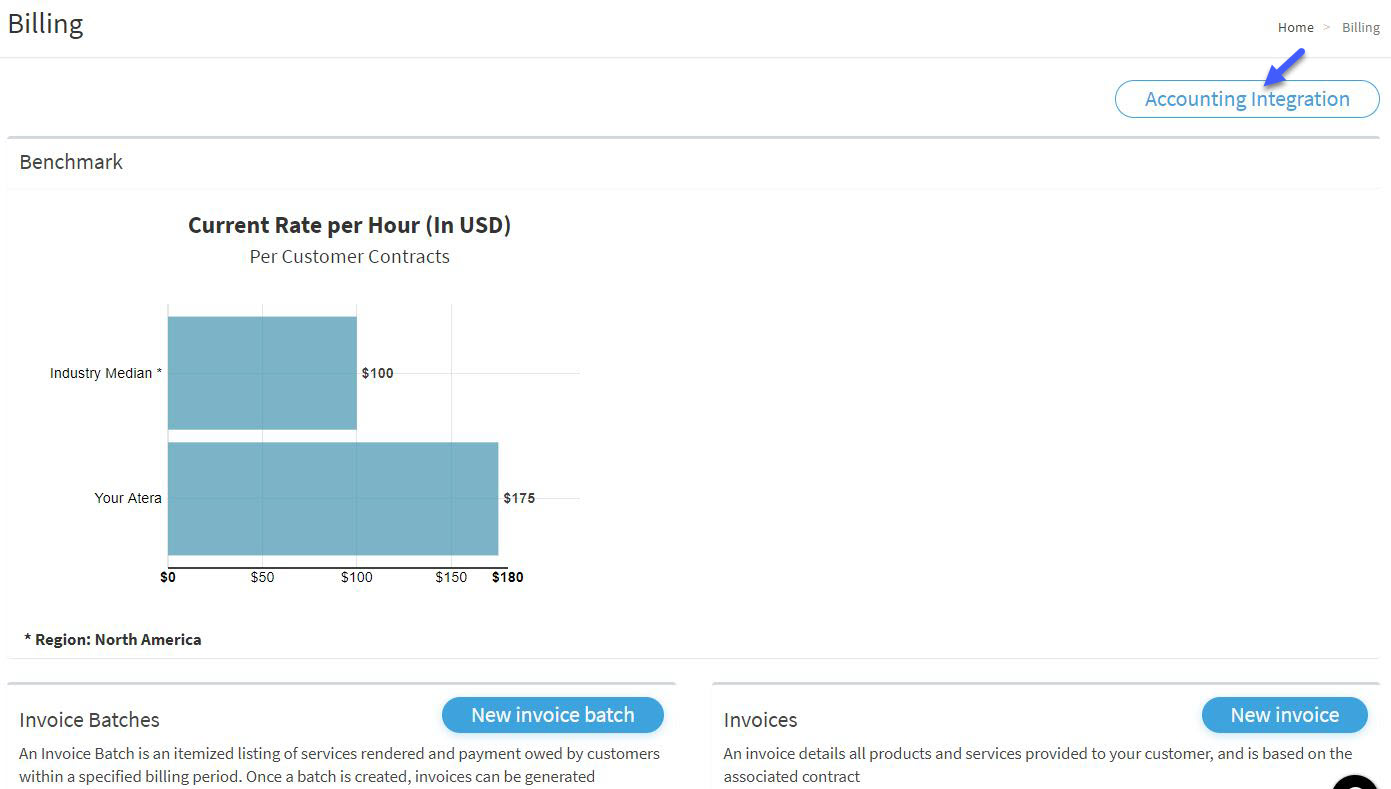Open the Accounting Integration button
The width and height of the screenshot is (1391, 789).
1247,99
